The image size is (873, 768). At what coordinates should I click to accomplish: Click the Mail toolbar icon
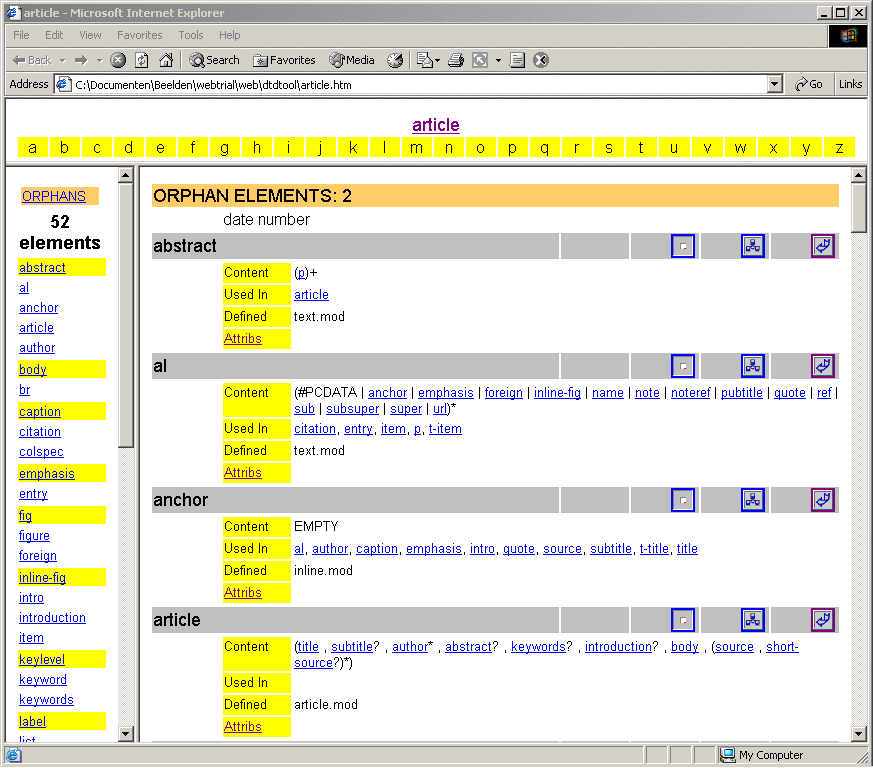click(425, 60)
